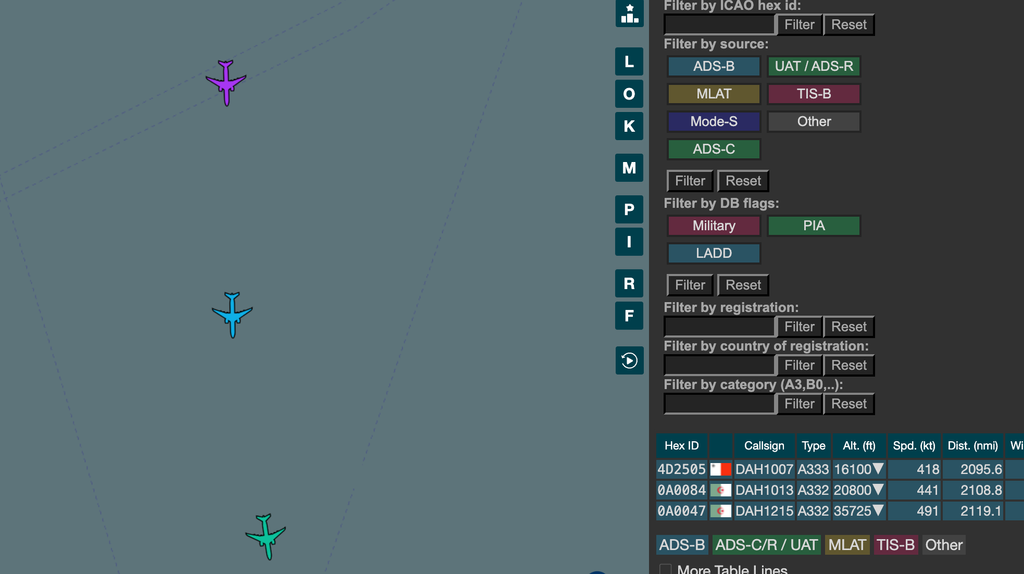Open the replay history icon
Screen dimensions: 1024x574
point(629,360)
